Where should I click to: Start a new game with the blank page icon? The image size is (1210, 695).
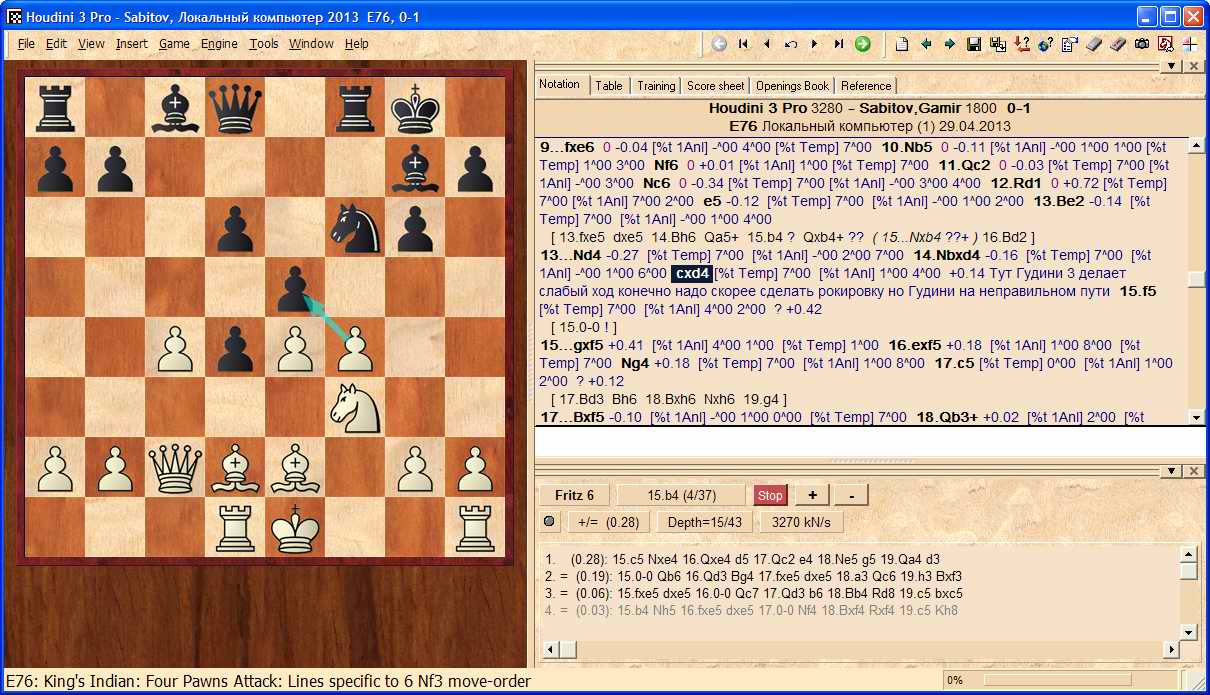point(902,44)
